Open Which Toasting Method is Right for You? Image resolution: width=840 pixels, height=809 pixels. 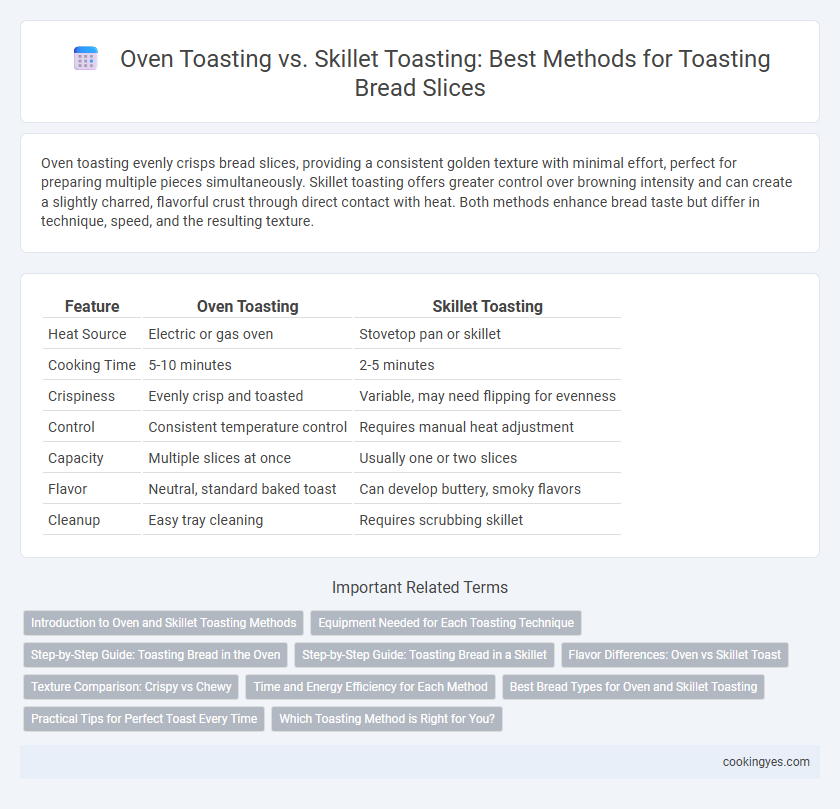(387, 719)
